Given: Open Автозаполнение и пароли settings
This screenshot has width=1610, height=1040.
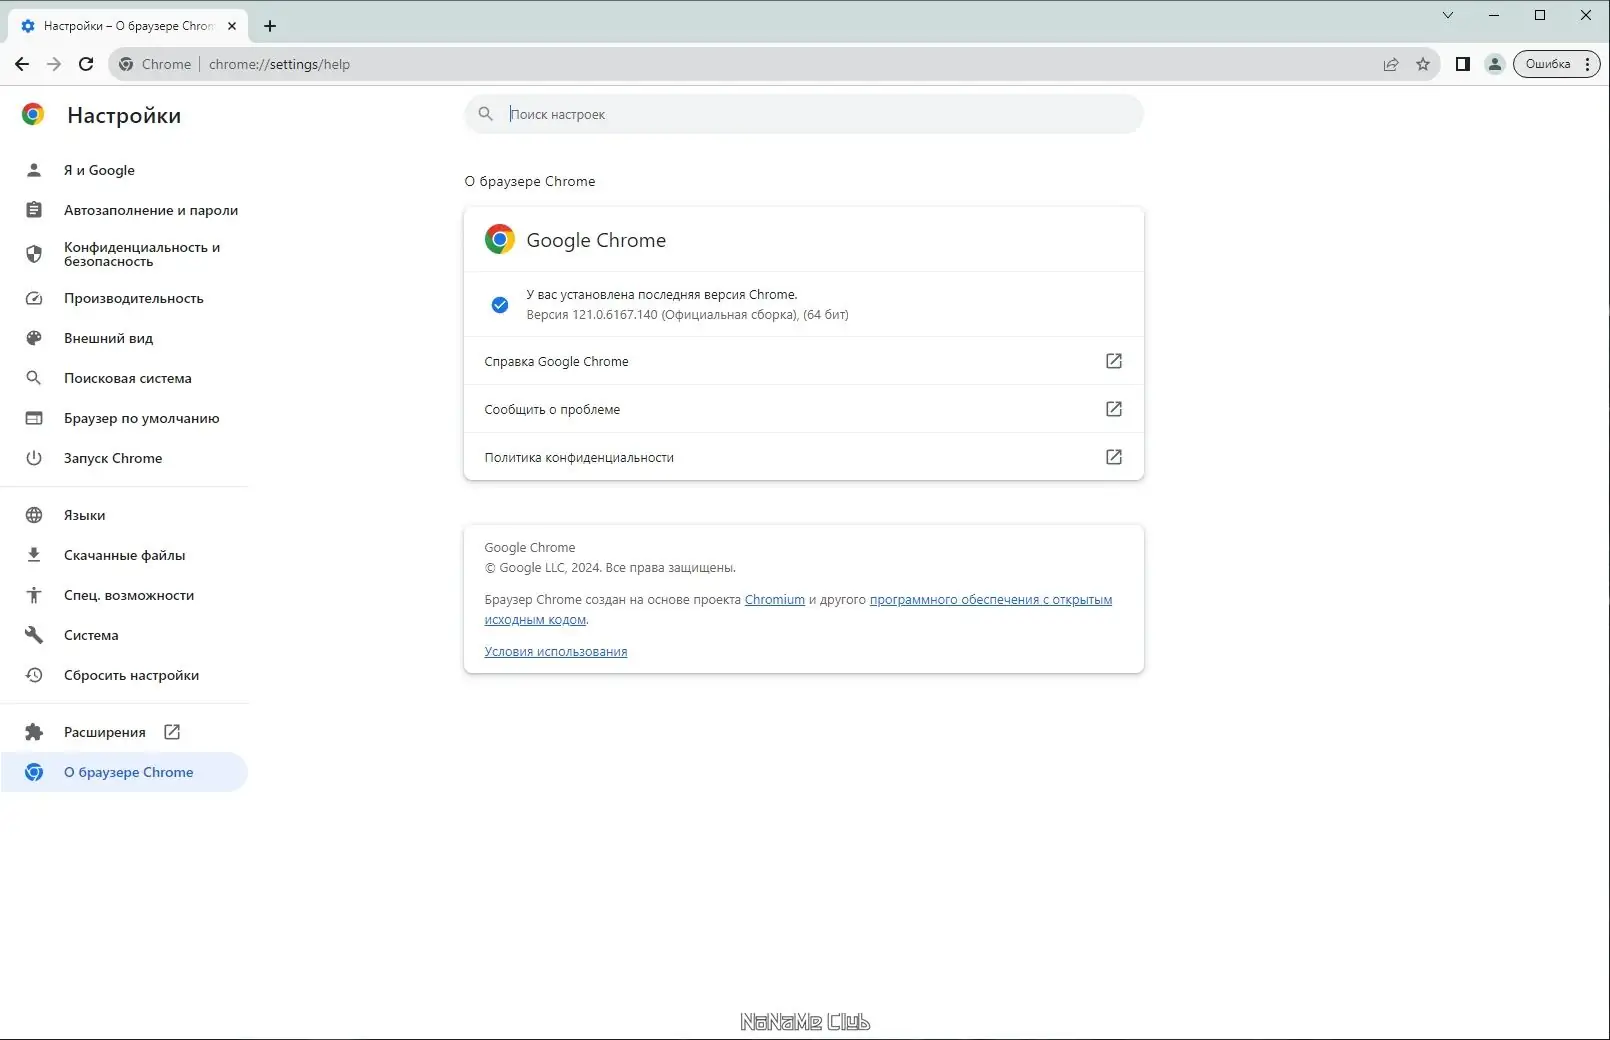Looking at the screenshot, I should coord(124,210).
